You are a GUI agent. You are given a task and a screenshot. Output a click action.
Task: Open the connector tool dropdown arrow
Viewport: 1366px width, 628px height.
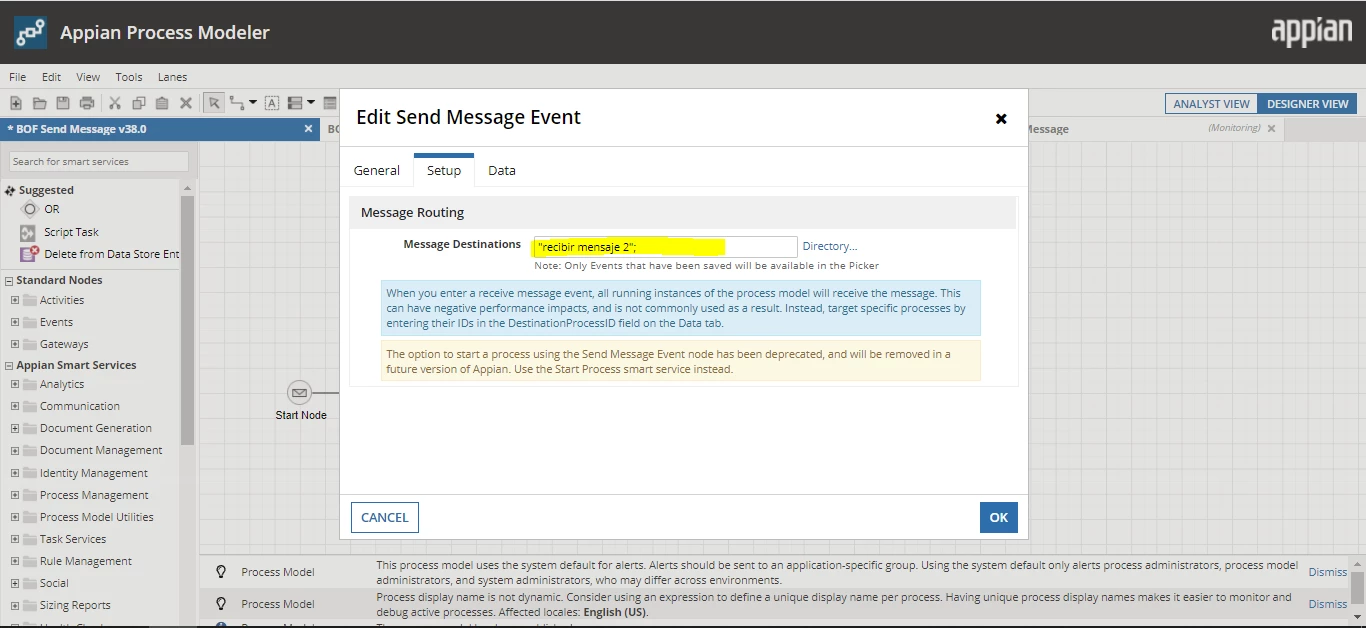pos(253,103)
